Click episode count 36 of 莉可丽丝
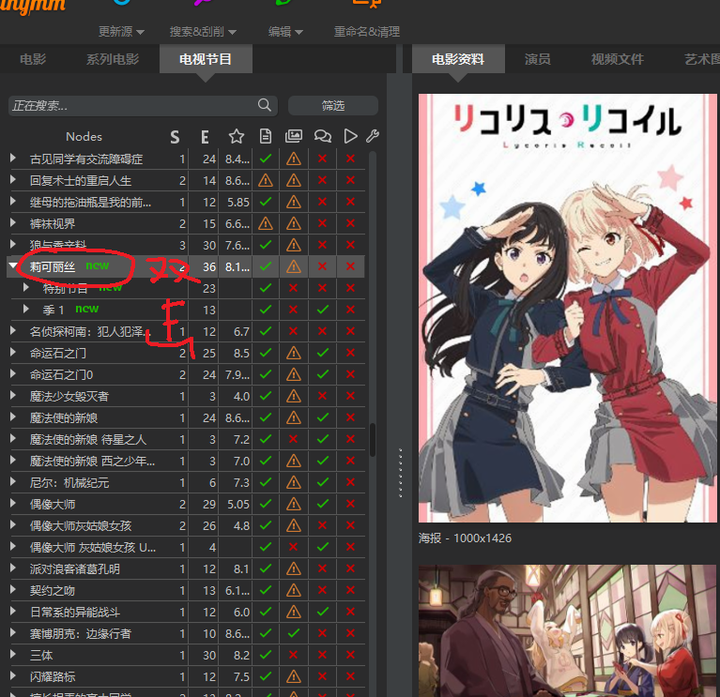 click(x=209, y=267)
